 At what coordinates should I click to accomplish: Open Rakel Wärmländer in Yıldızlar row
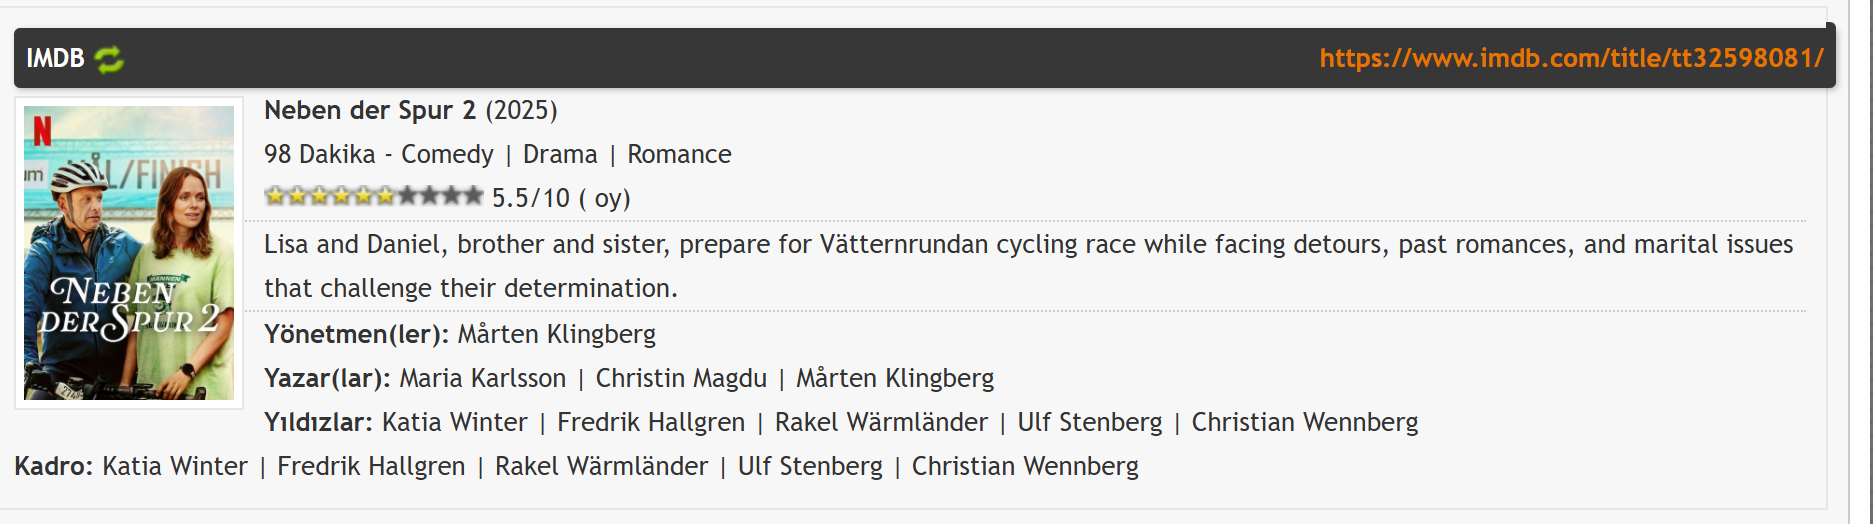(x=881, y=422)
